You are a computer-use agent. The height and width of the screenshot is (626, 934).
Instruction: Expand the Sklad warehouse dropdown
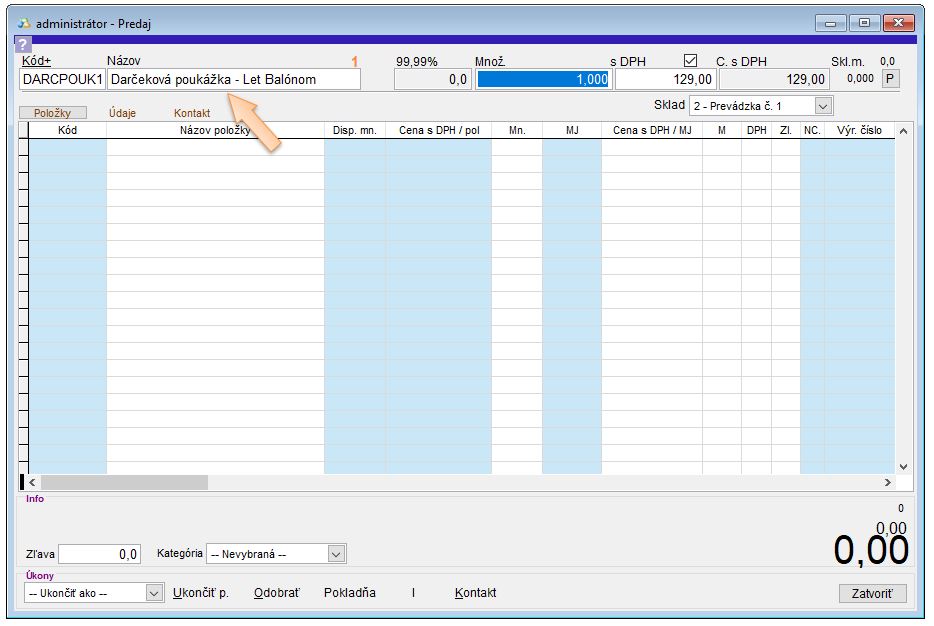tap(823, 106)
